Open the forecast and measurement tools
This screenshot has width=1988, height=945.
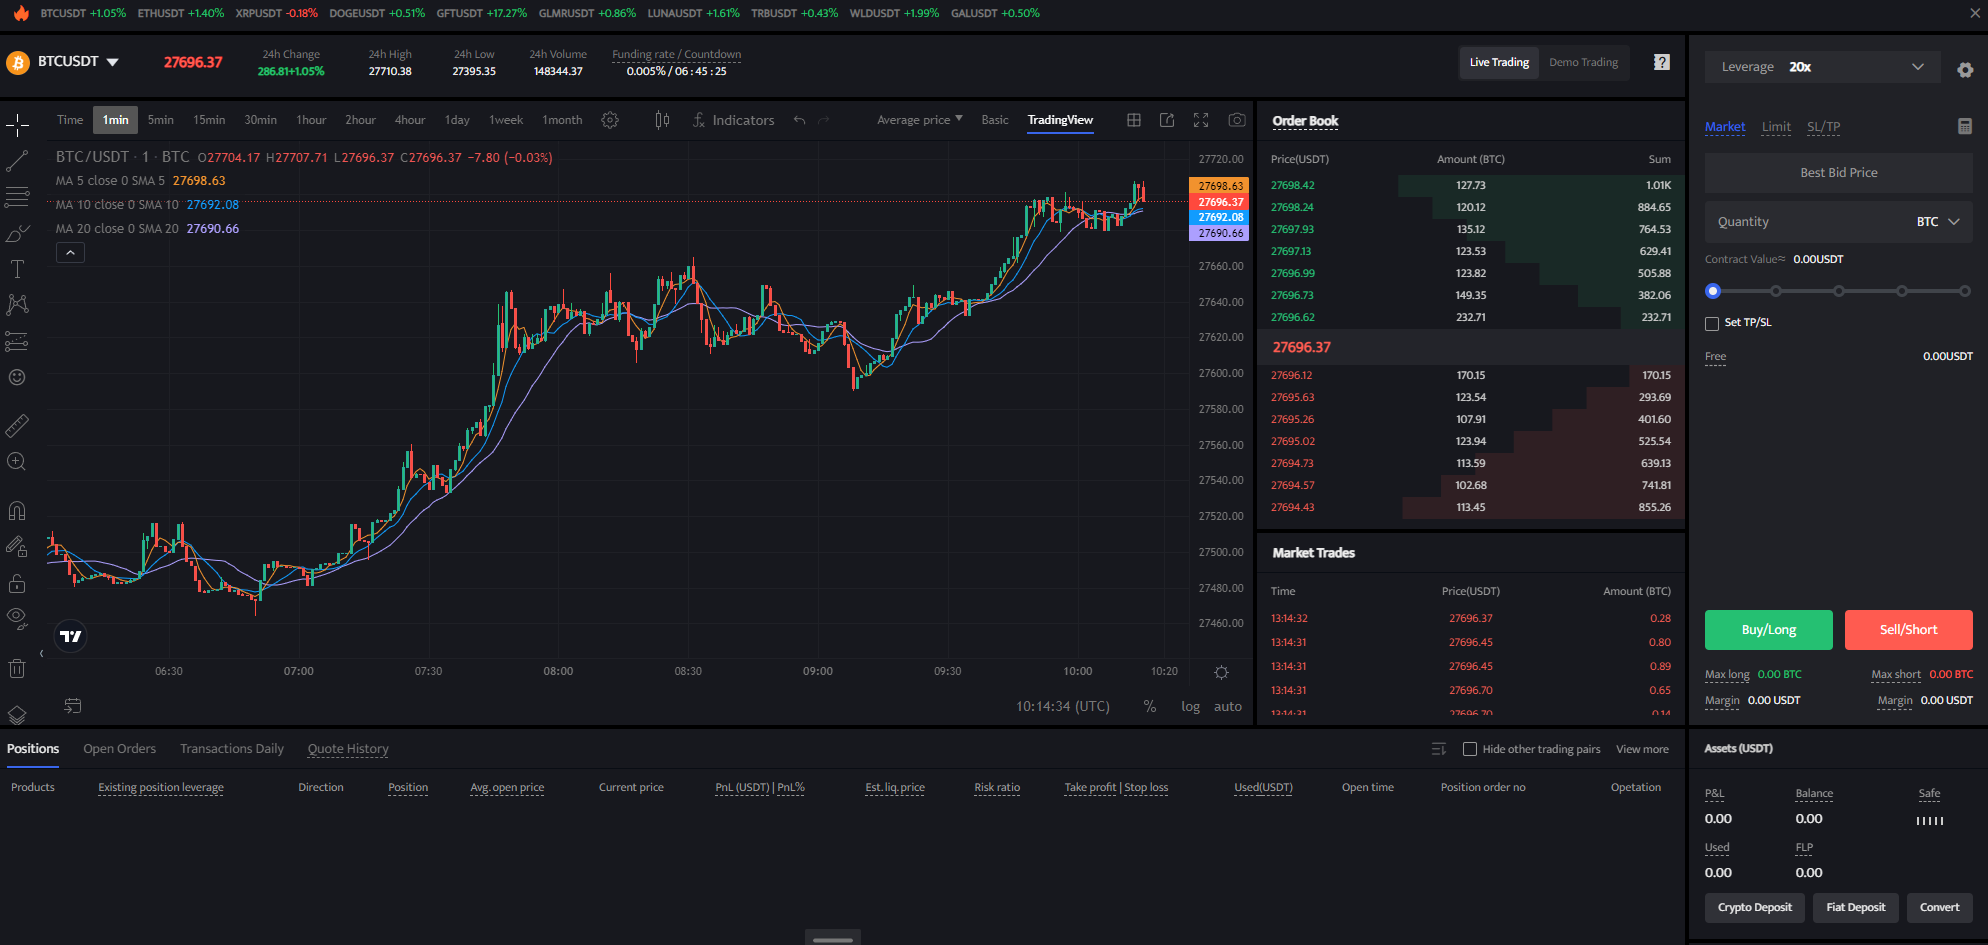(17, 341)
